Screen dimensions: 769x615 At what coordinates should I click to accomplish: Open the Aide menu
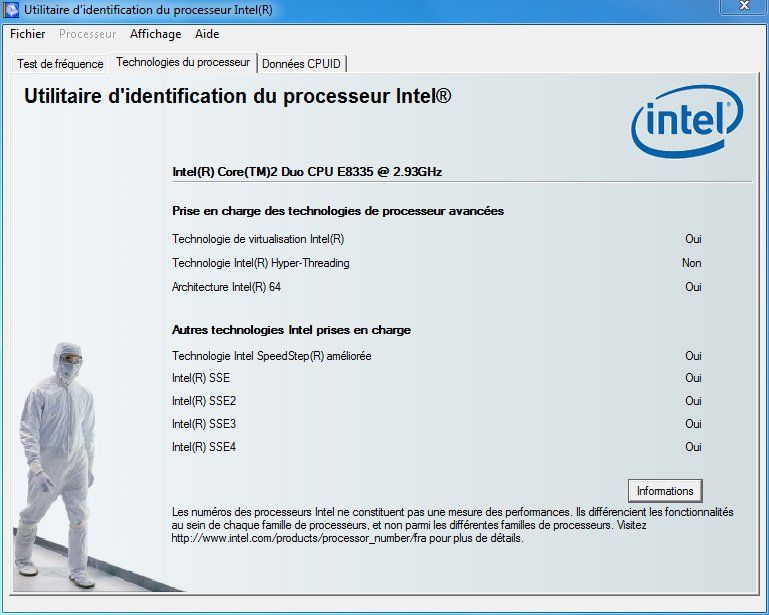click(207, 34)
